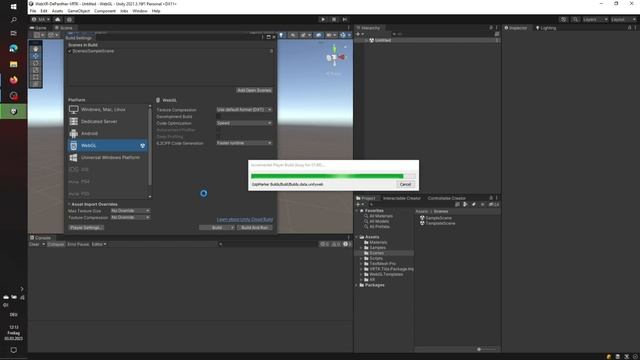The height and width of the screenshot is (360, 640).
Task: Toggle Collapse in the Console
Action: 56,244
